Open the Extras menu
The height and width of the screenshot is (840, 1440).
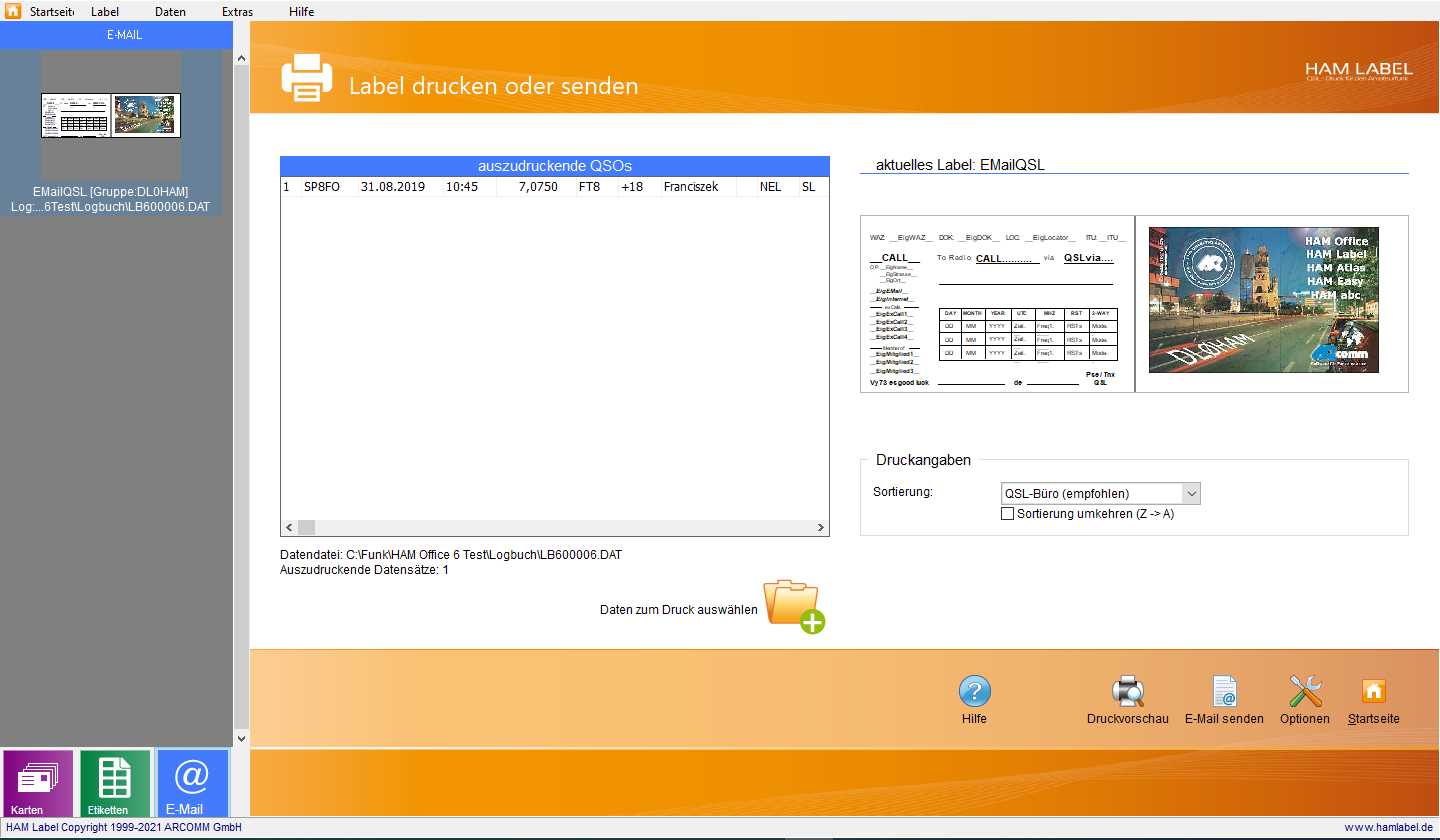(237, 12)
